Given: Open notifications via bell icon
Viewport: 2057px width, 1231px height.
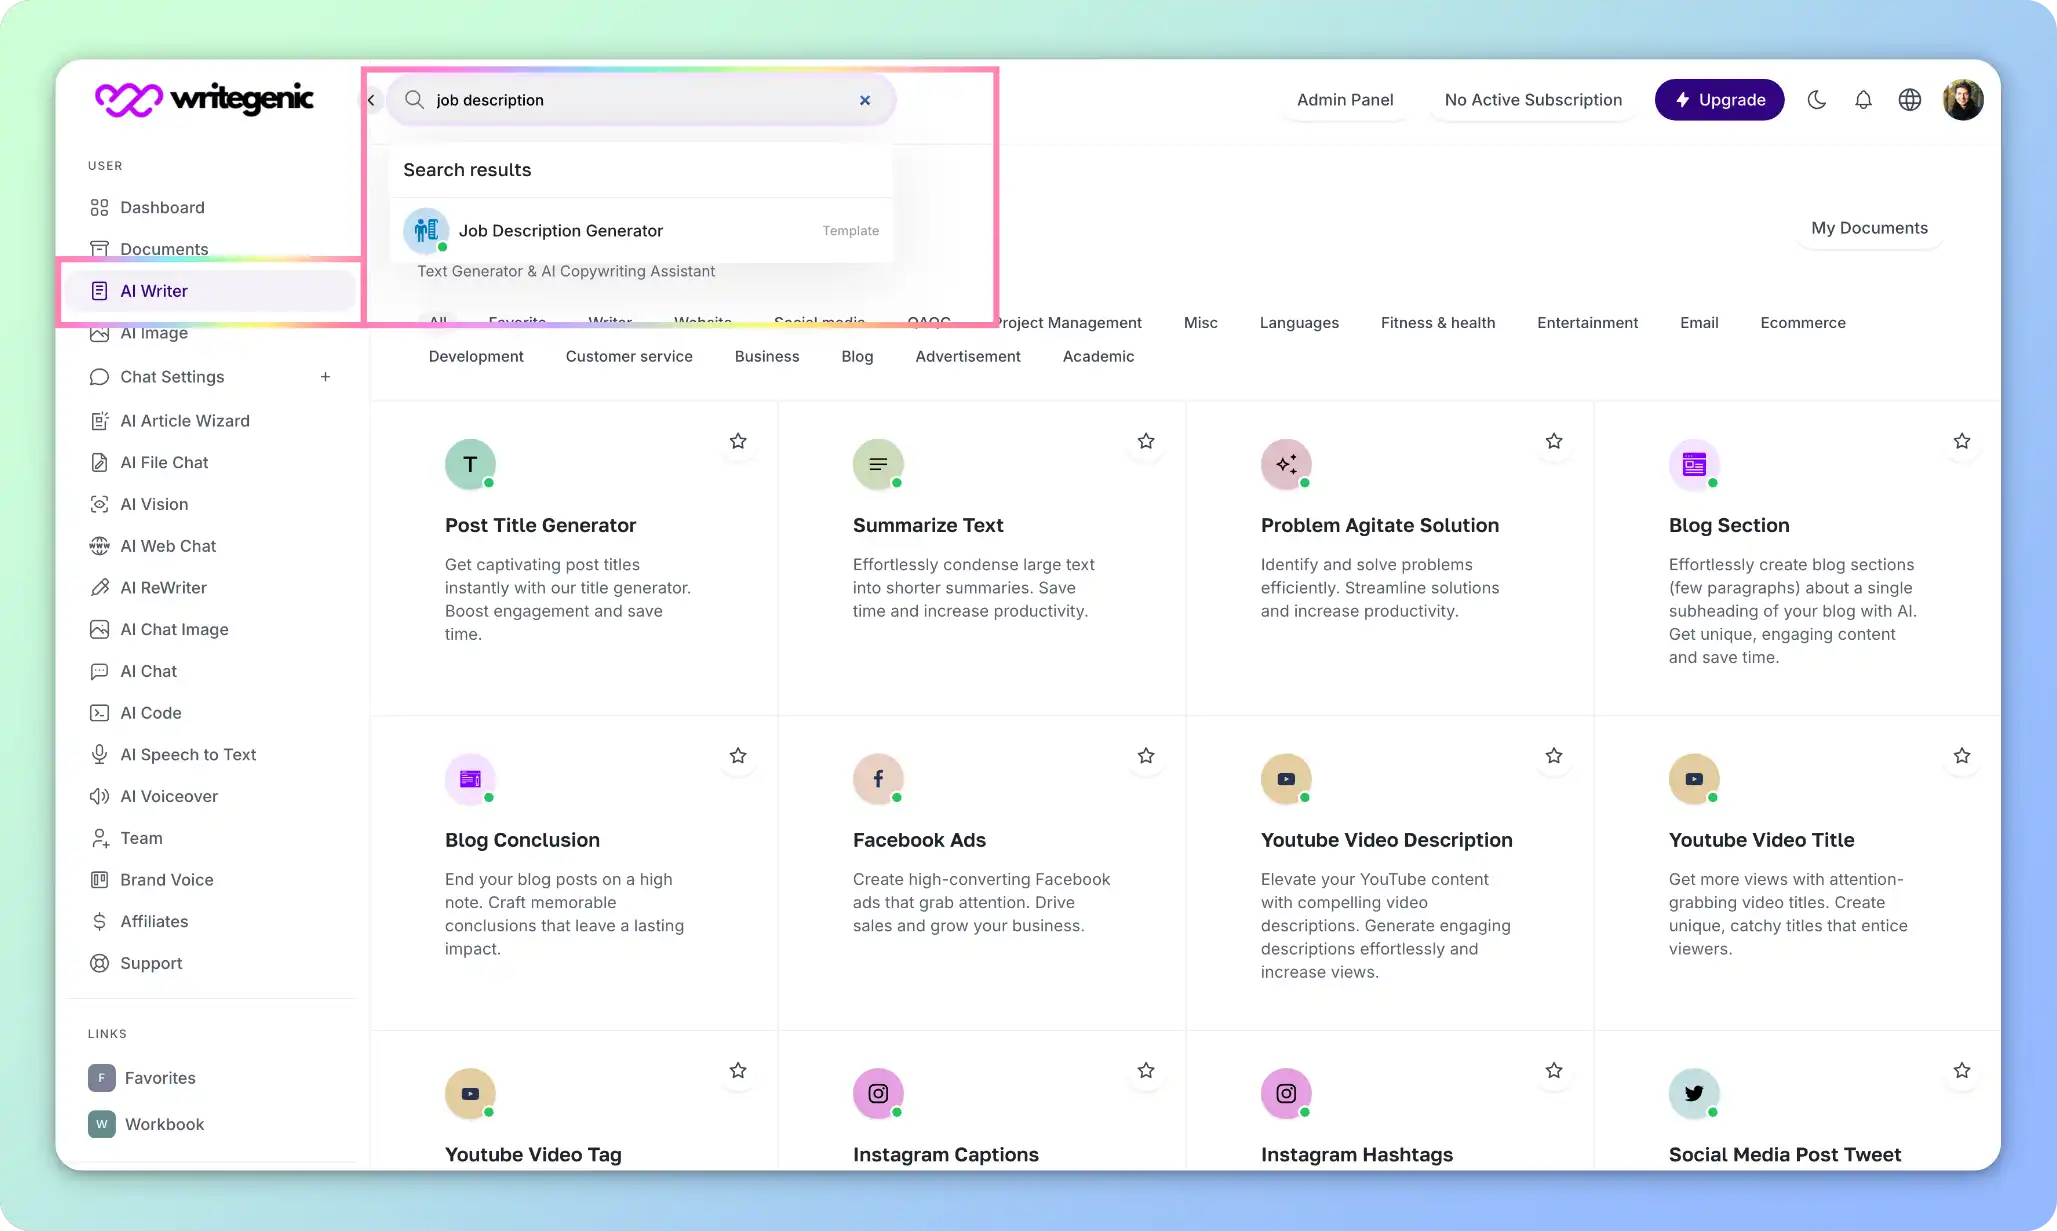Looking at the screenshot, I should pyautogui.click(x=1863, y=100).
